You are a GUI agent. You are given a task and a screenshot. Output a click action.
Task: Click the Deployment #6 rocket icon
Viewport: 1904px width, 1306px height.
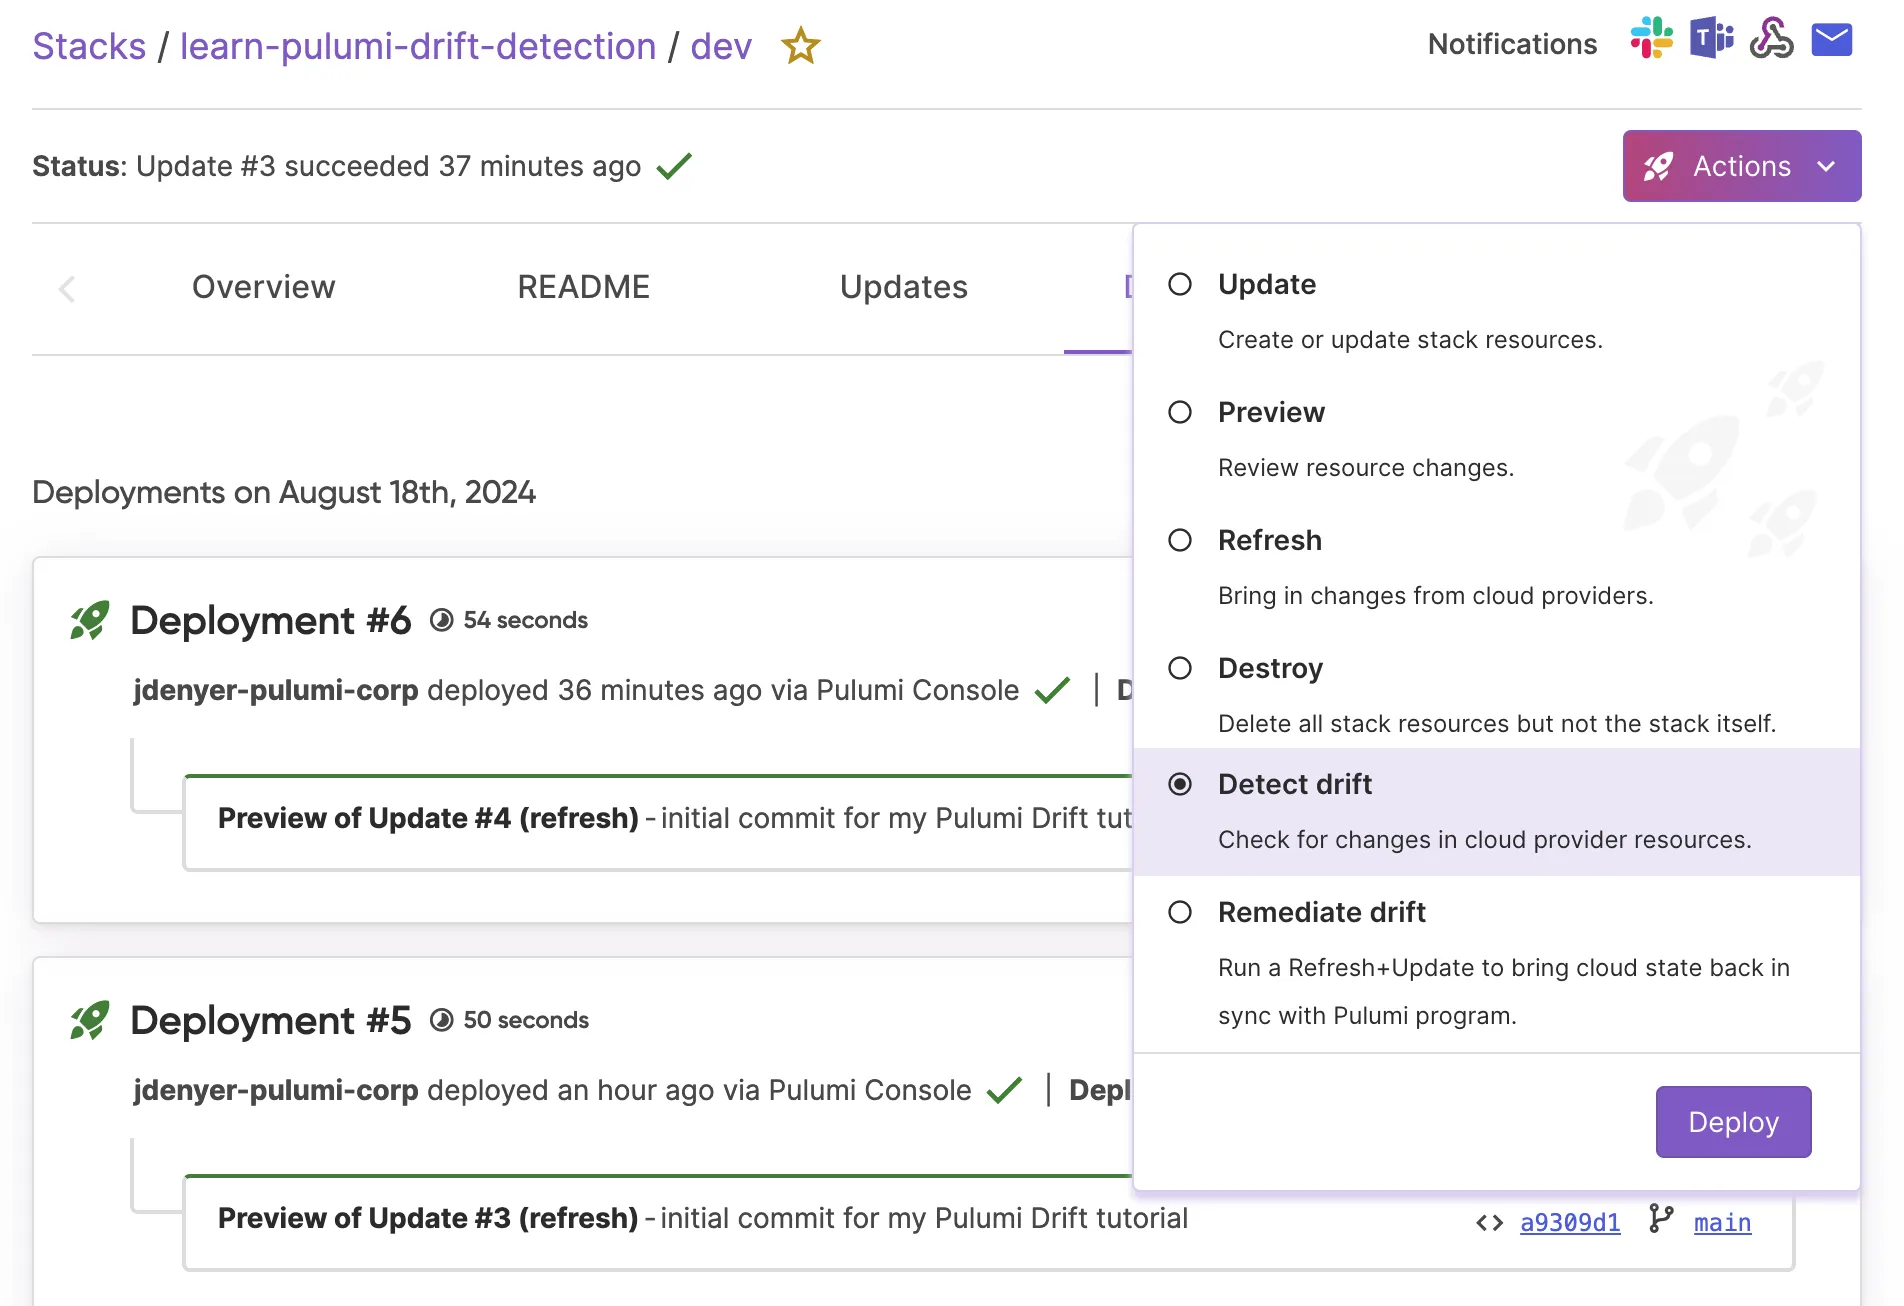click(x=89, y=620)
